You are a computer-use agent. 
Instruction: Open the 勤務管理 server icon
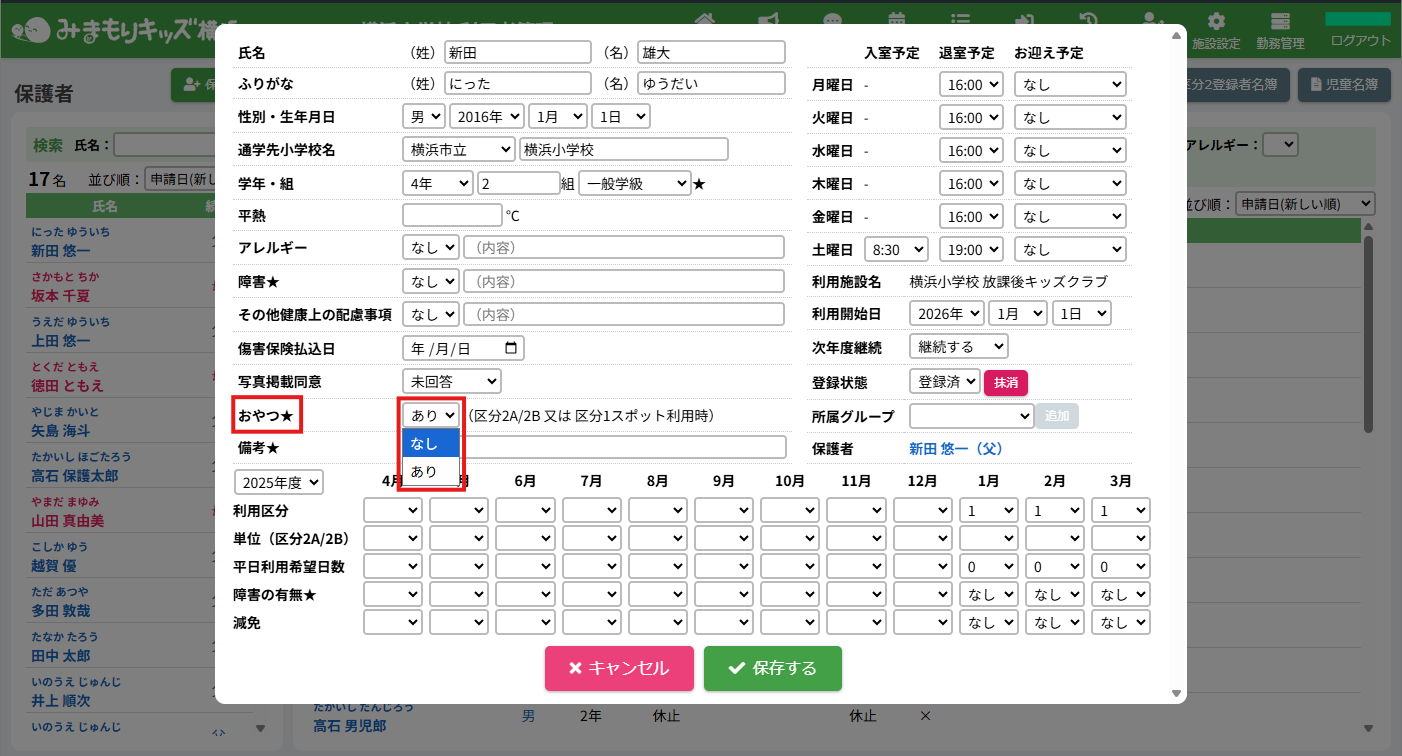click(x=1280, y=22)
